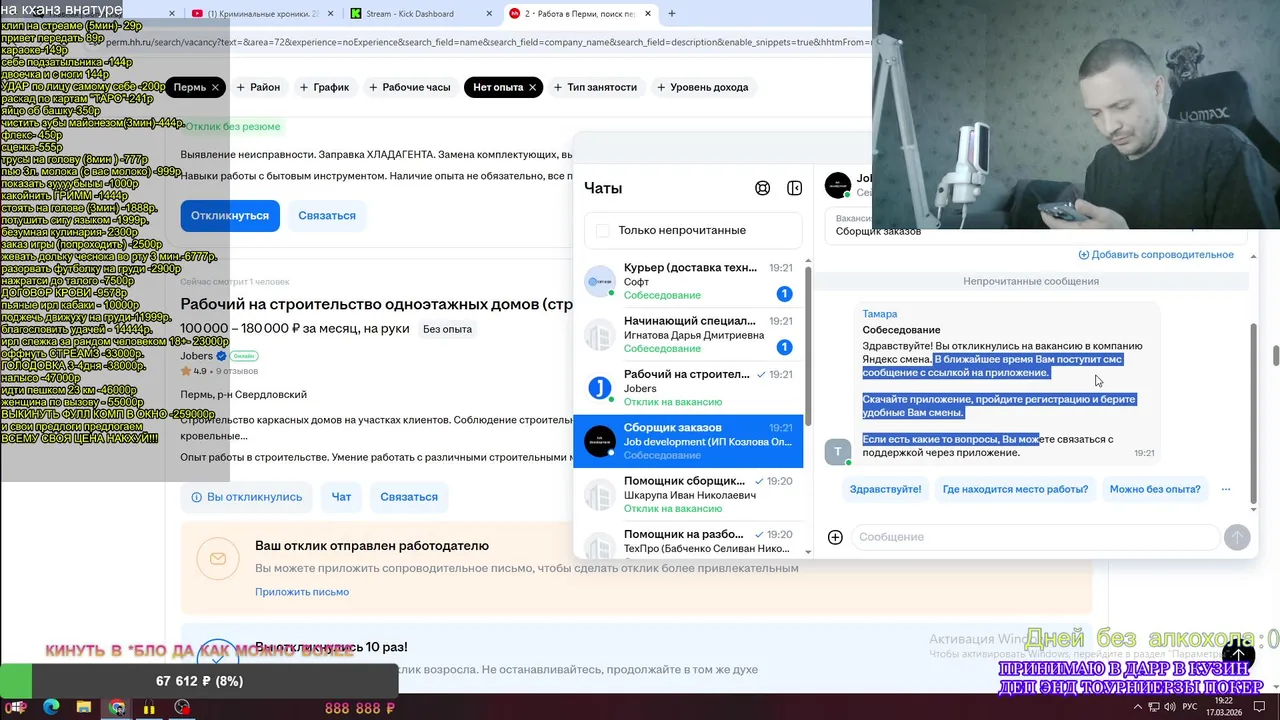Screen dimensions: 1280x720
Task: Switch to the Kick Dashboard tab
Action: [420, 14]
